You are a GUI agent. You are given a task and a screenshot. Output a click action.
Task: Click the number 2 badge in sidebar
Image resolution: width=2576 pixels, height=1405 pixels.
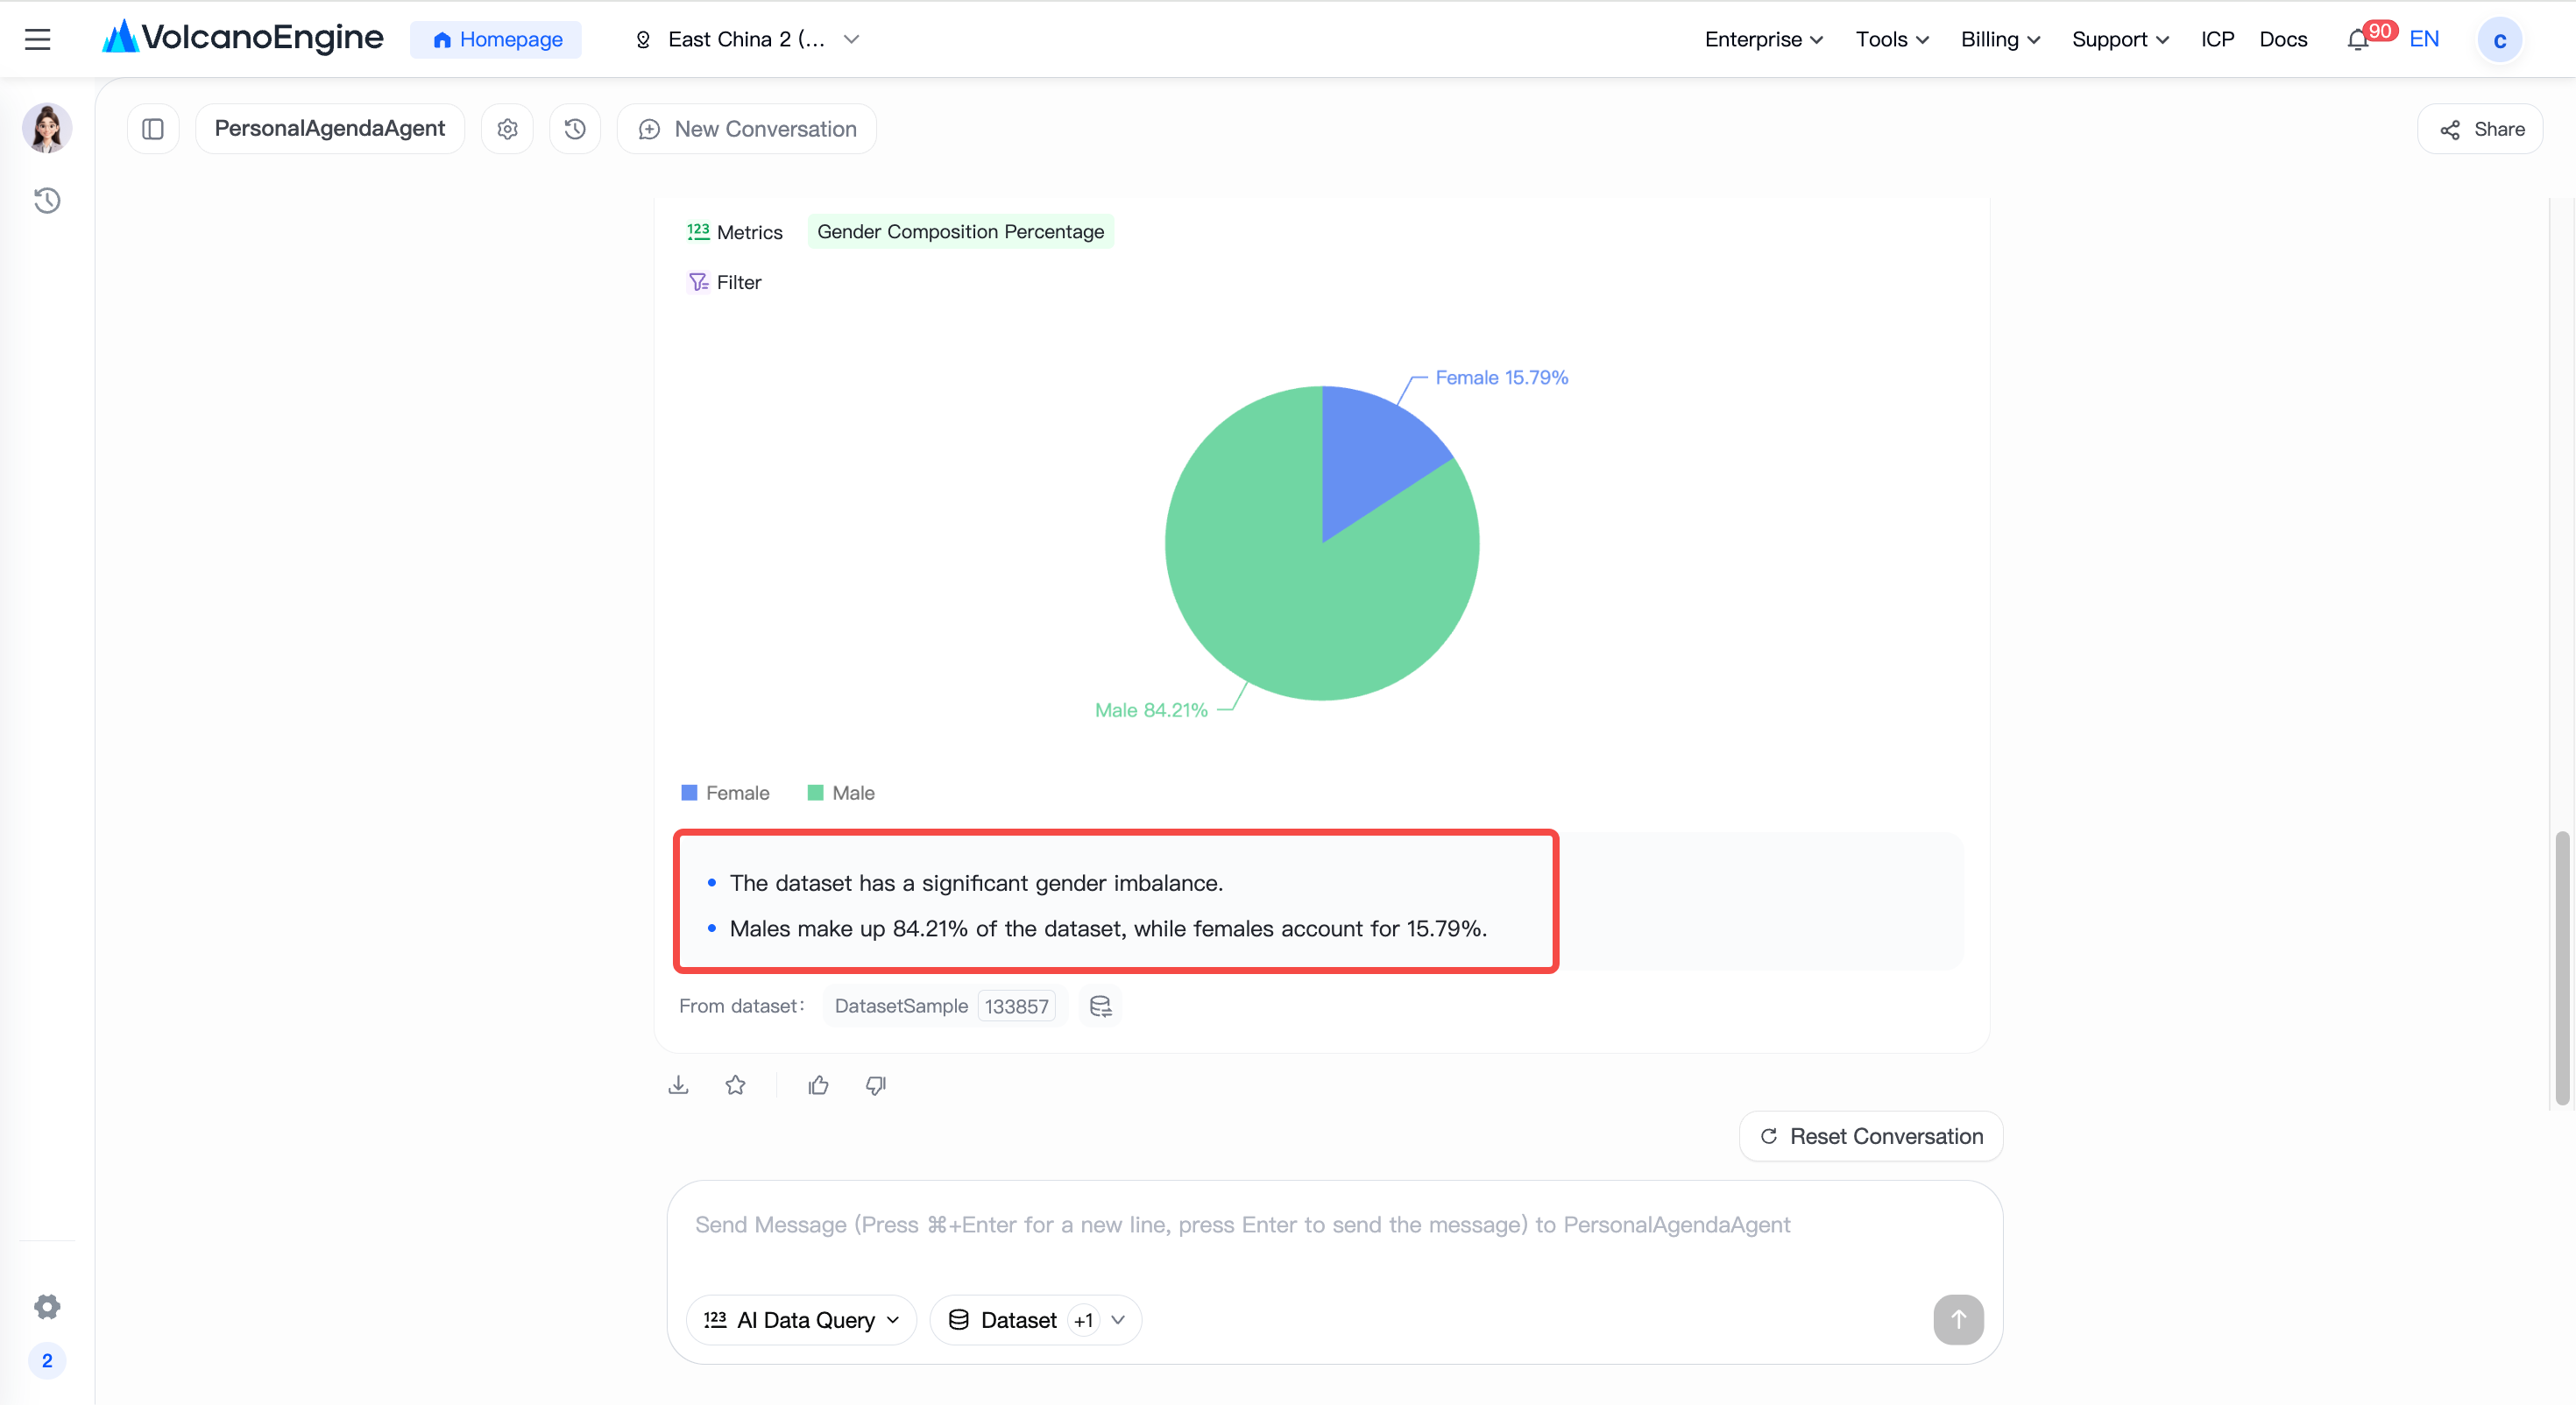(47, 1360)
